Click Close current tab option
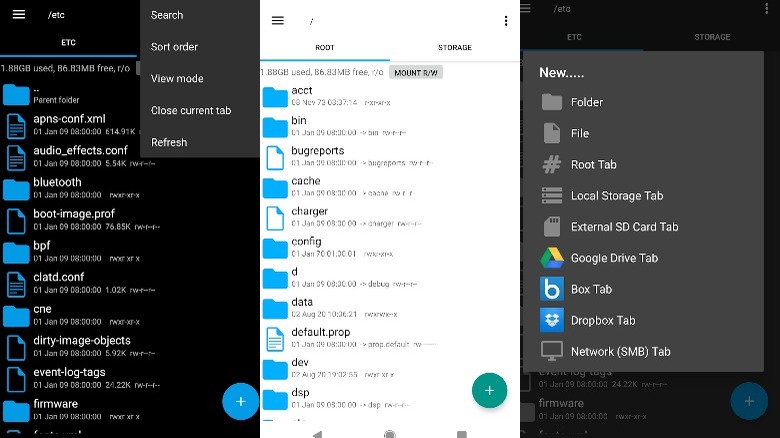This screenshot has height=438, width=780. point(191,110)
